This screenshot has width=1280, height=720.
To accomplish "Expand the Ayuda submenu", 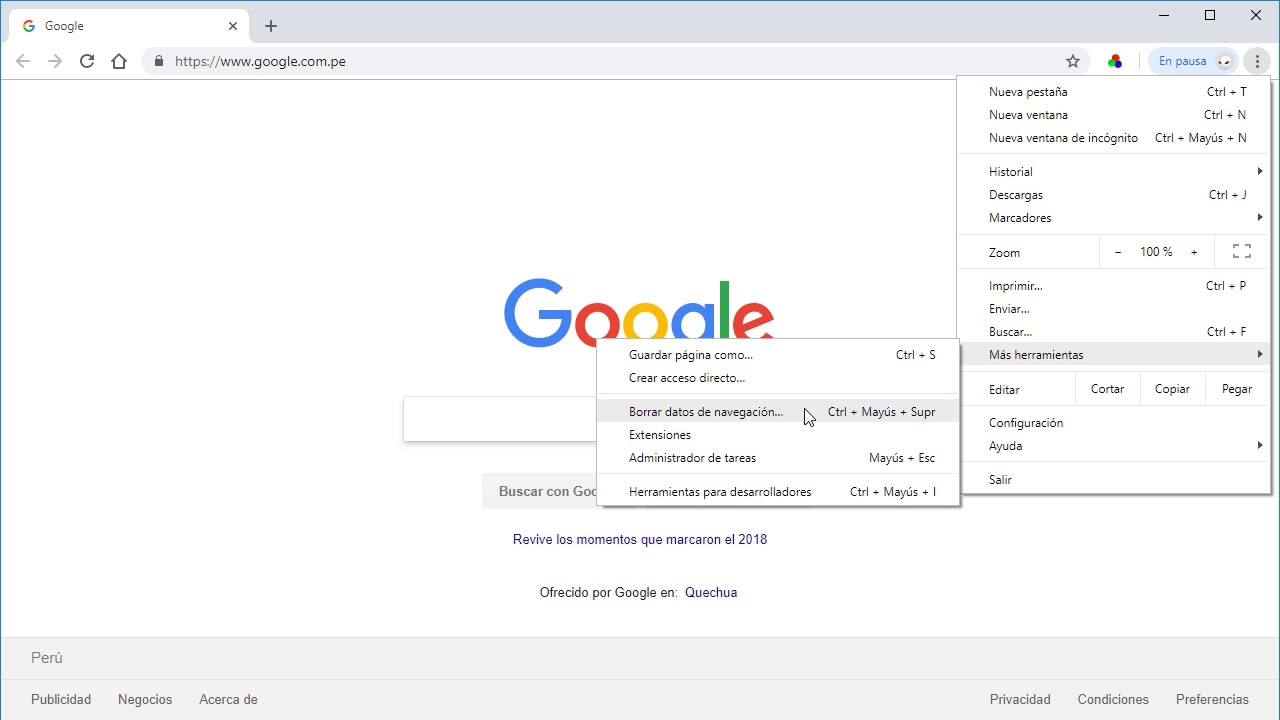I will [1114, 446].
